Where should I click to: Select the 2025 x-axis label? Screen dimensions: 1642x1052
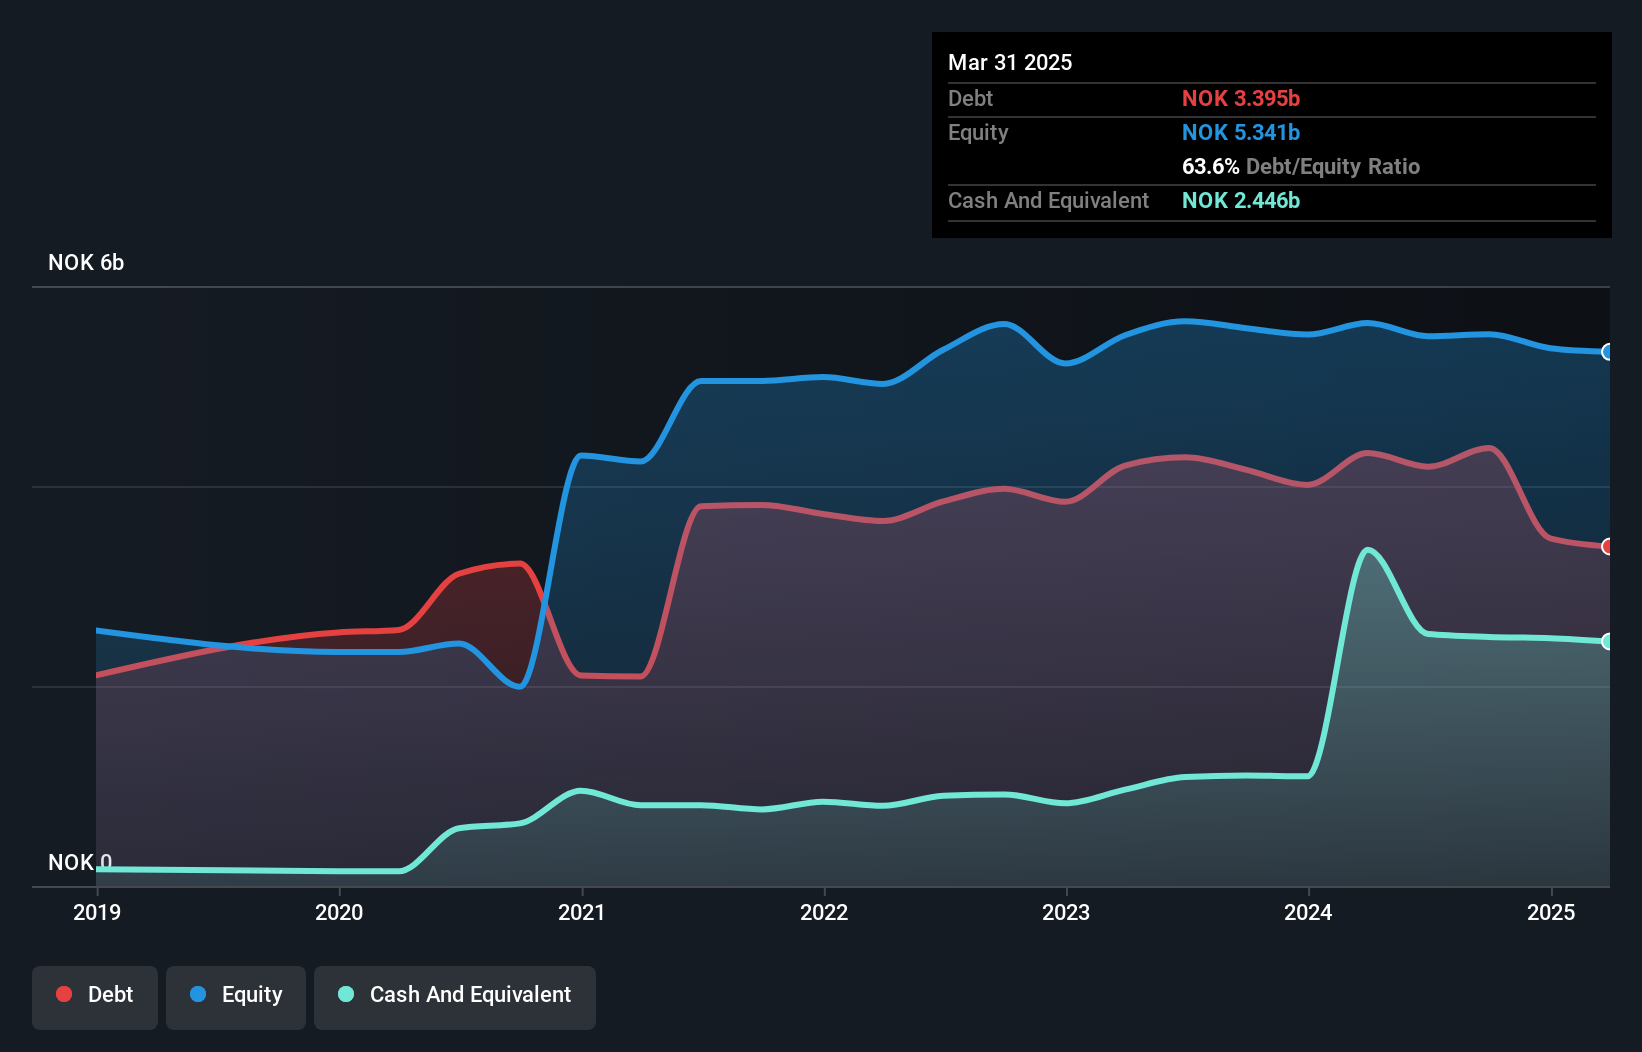[1551, 912]
